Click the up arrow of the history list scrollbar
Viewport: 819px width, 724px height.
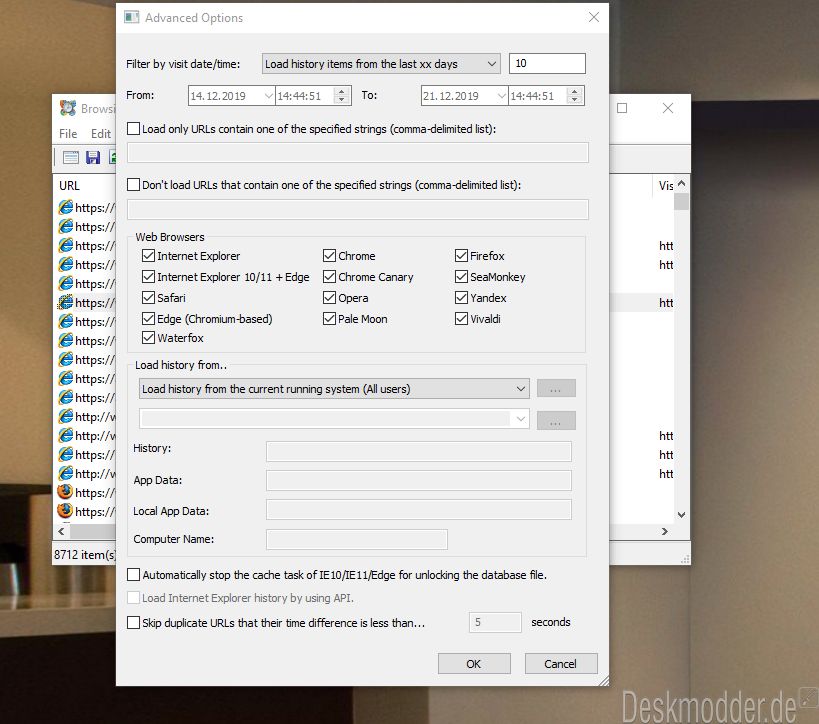pyautogui.click(x=682, y=184)
